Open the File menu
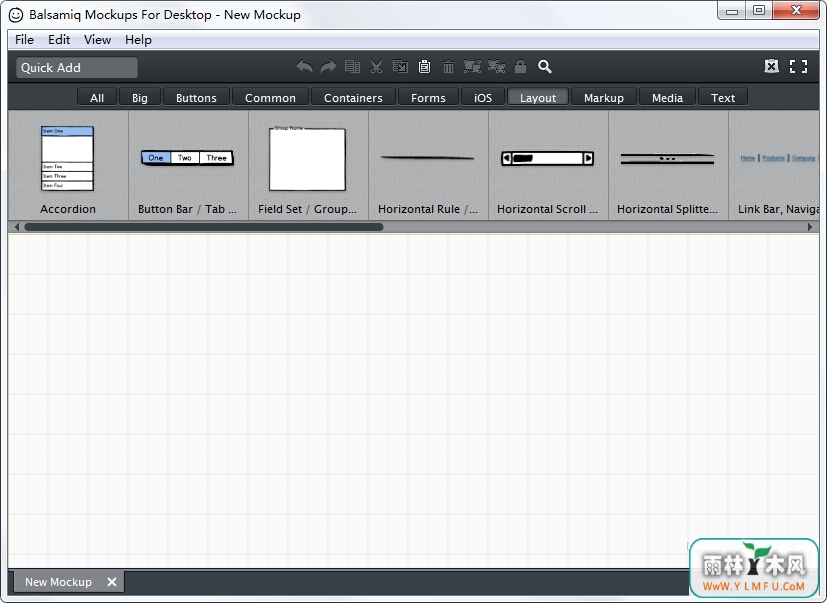Image resolution: width=827 pixels, height=603 pixels. tap(24, 40)
